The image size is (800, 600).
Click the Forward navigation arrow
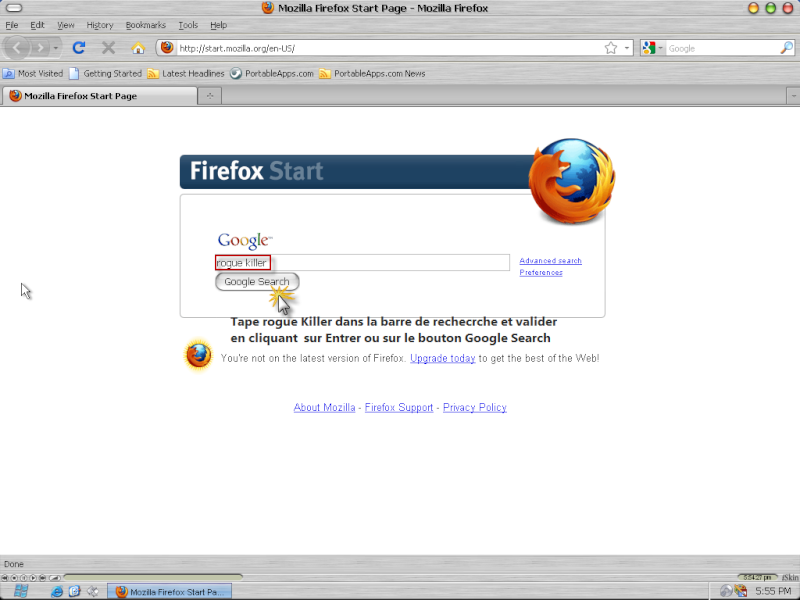(40, 48)
